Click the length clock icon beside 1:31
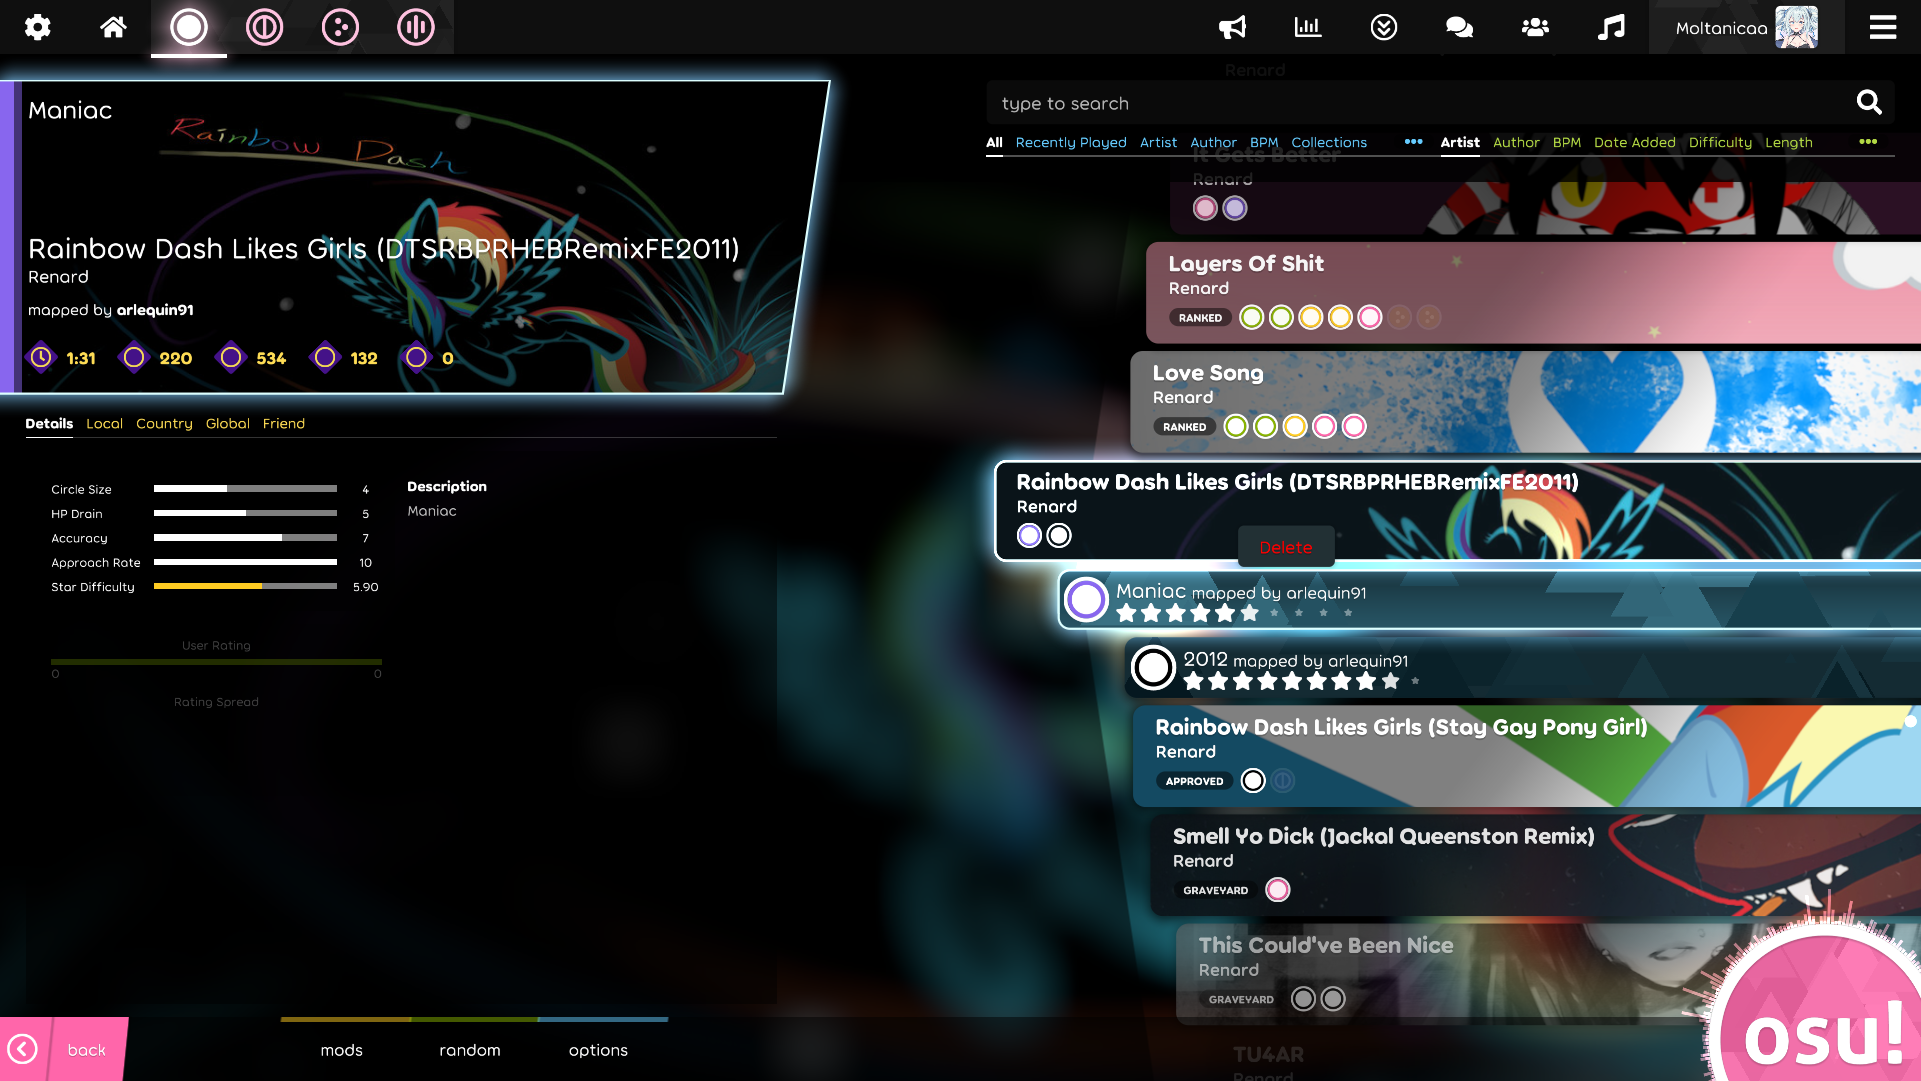The height and width of the screenshot is (1081, 1921). pos(41,357)
